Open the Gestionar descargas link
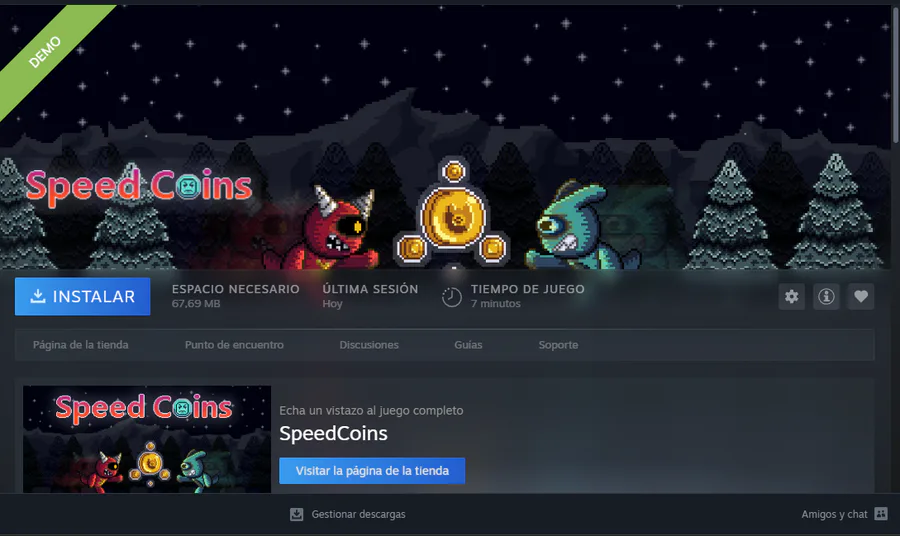Viewport: 900px width, 536px height. click(x=358, y=514)
